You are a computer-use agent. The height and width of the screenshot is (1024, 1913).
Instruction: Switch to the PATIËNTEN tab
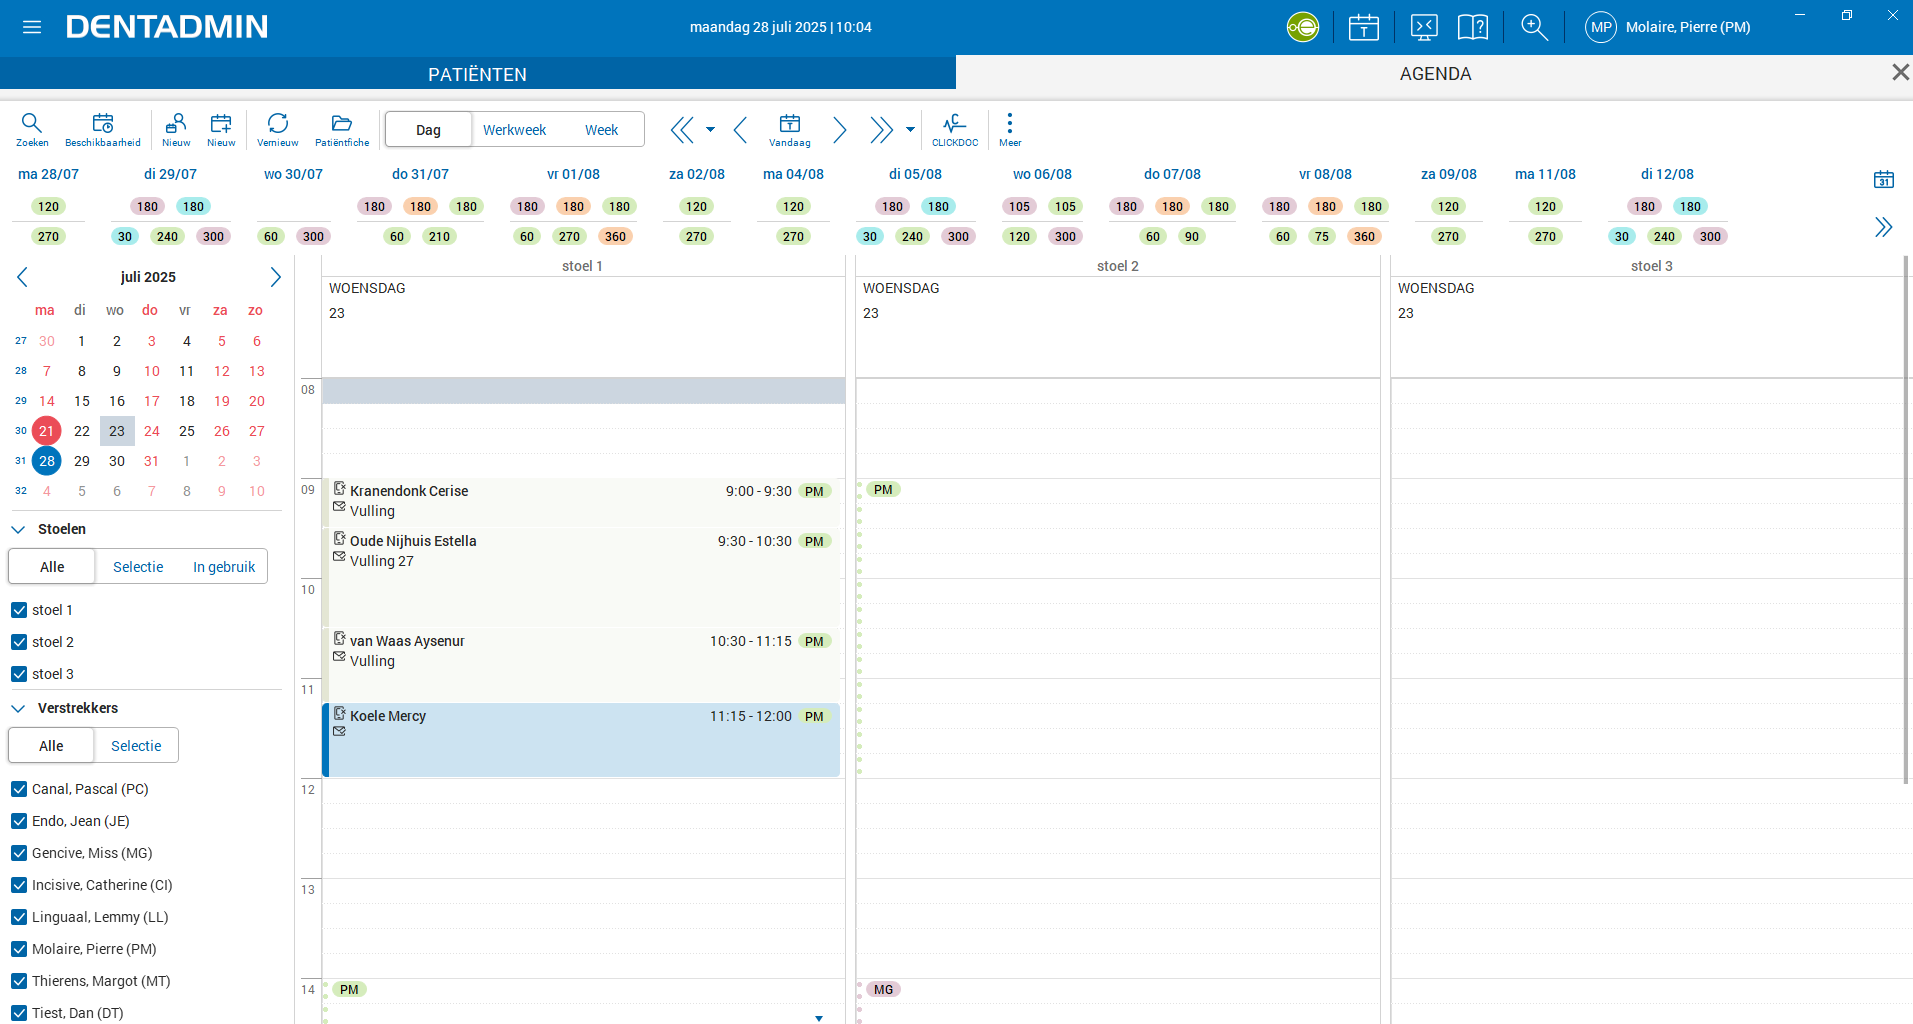(477, 74)
